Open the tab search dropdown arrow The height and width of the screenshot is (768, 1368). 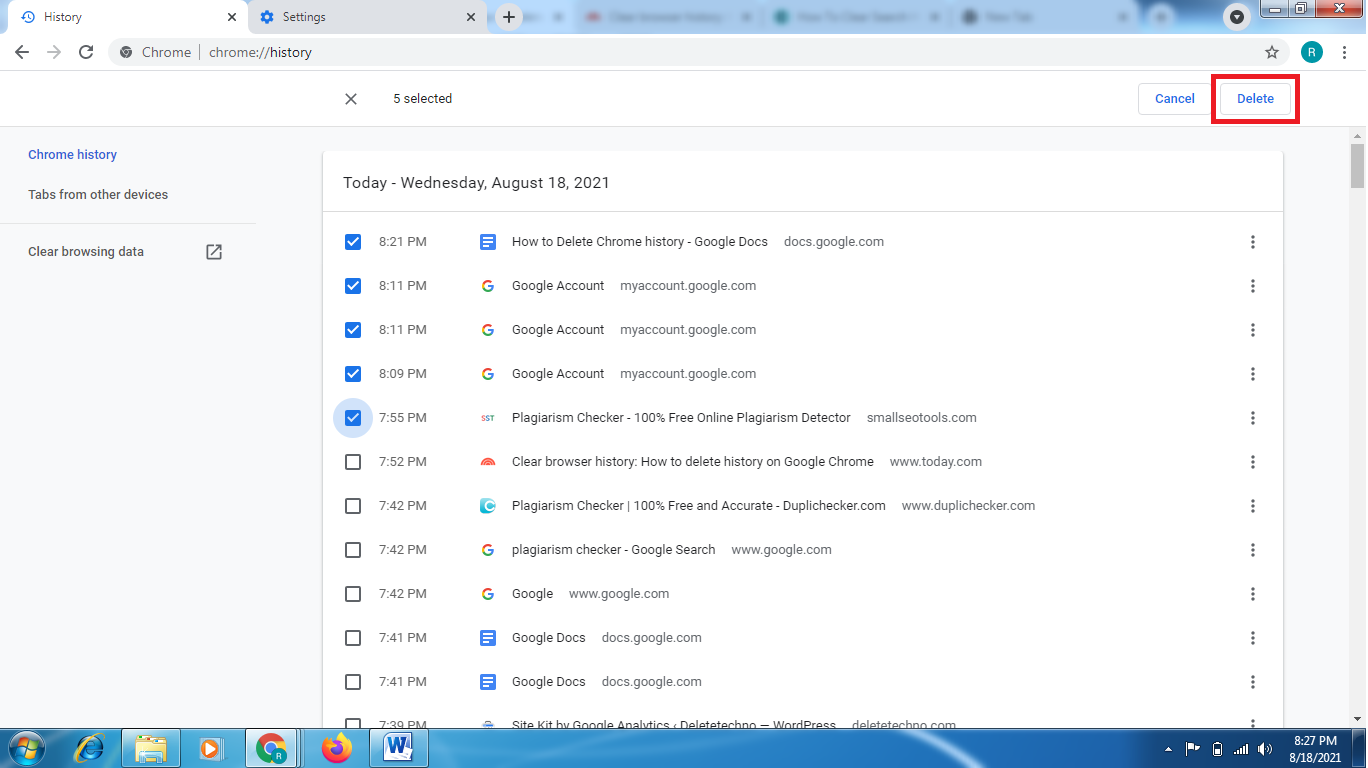pos(1237,17)
